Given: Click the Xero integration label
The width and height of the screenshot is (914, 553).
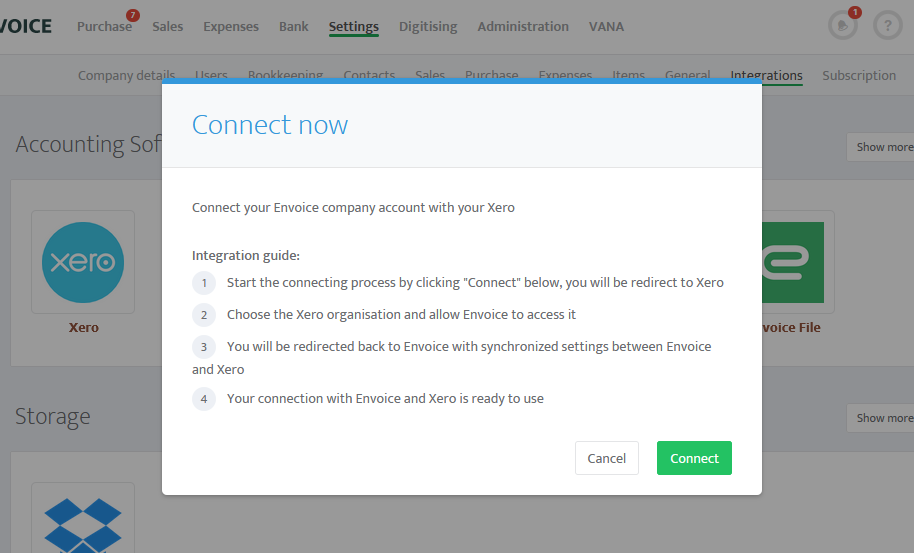Looking at the screenshot, I should coord(83,327).
